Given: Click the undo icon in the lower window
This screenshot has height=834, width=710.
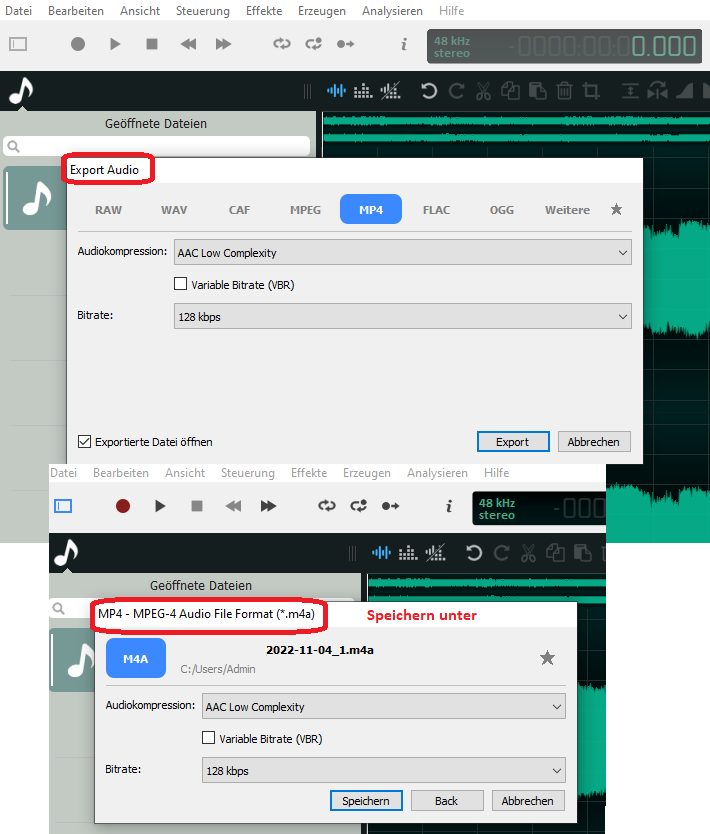Looking at the screenshot, I should coord(473,553).
